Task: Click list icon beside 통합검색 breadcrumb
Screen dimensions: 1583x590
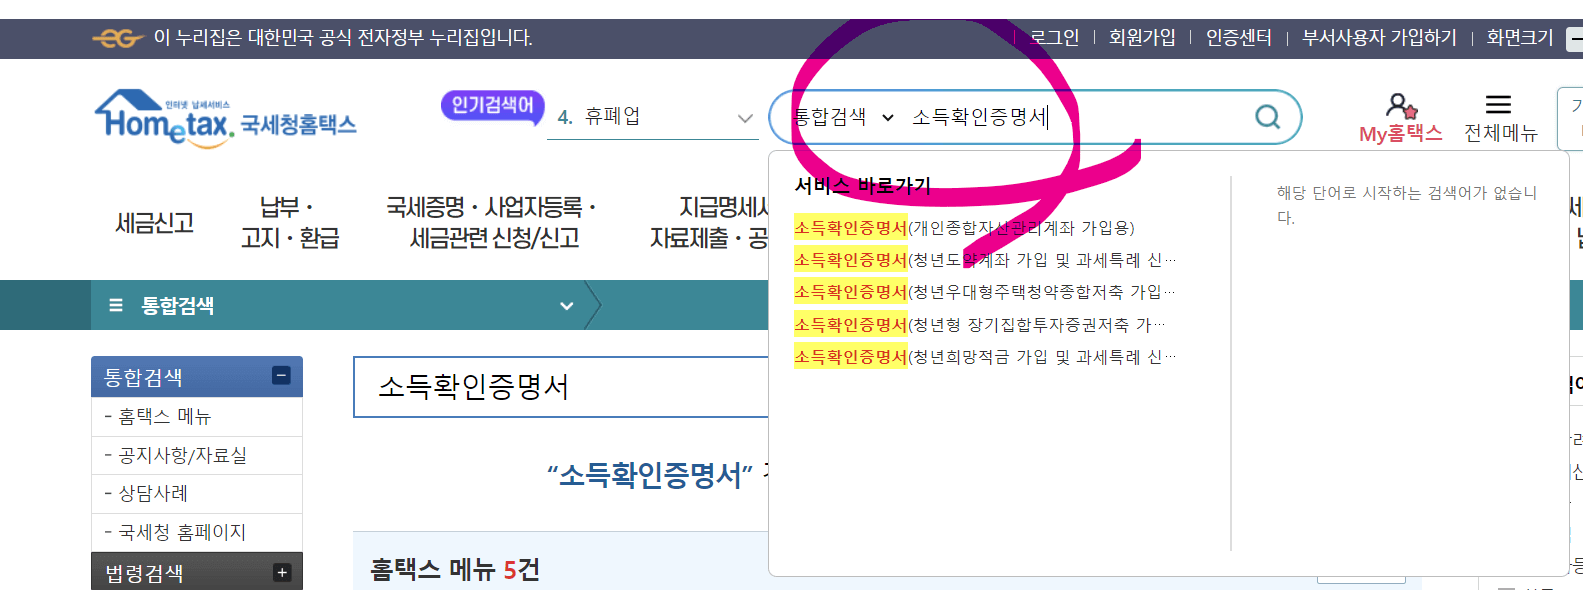Action: tap(116, 305)
